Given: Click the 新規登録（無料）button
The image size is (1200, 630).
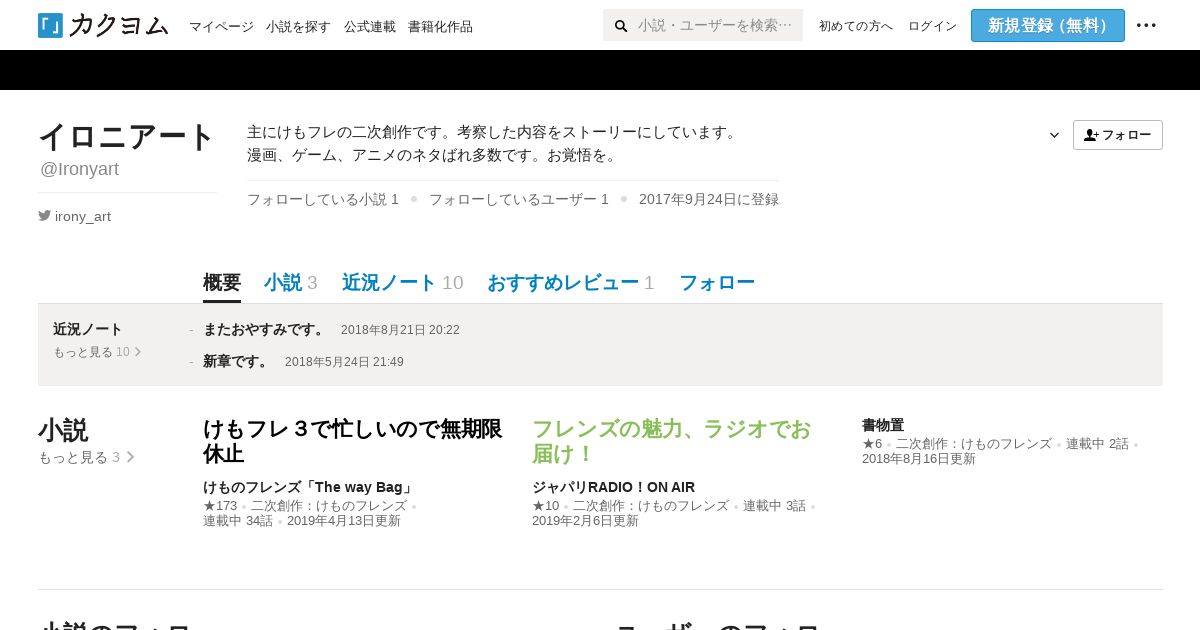Looking at the screenshot, I should [1047, 25].
